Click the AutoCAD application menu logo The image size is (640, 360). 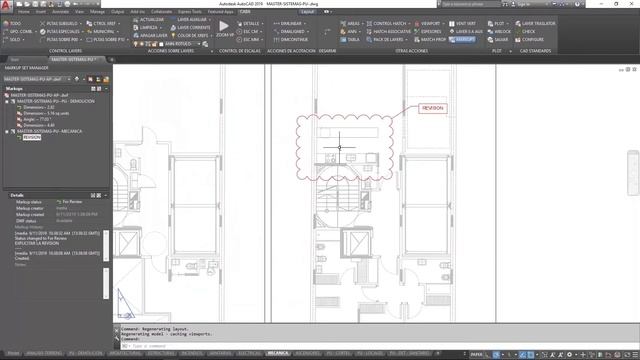click(6, 5)
